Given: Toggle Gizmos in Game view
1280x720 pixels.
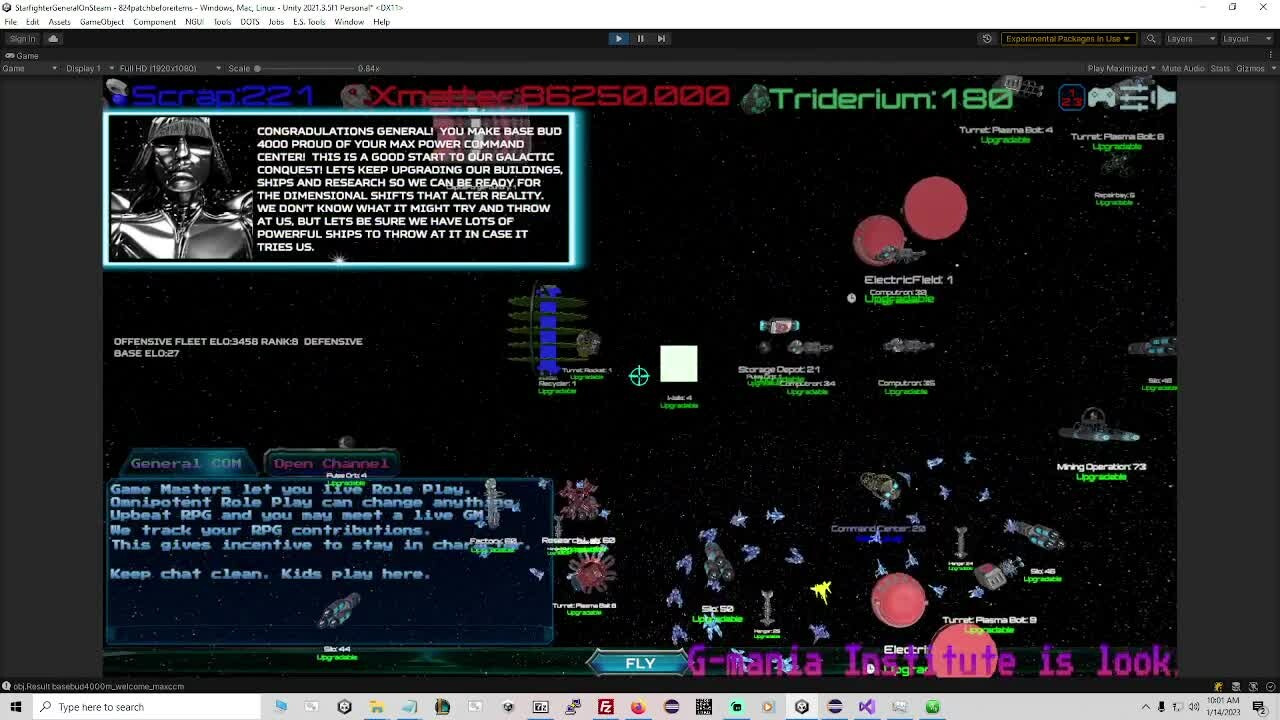Looking at the screenshot, I should (1250, 68).
